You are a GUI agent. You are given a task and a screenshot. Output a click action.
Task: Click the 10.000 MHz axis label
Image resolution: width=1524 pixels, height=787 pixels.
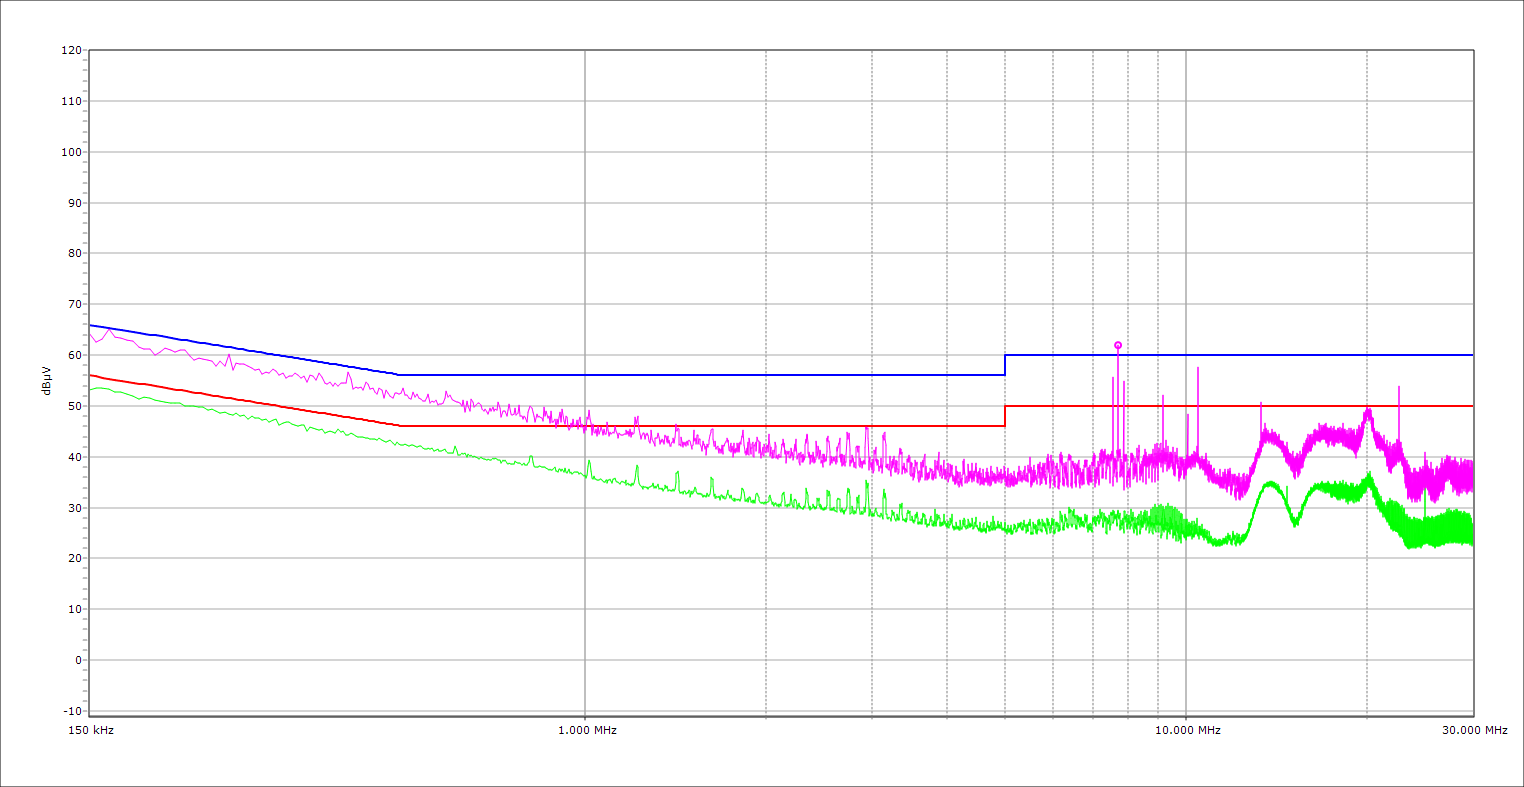pyautogui.click(x=1188, y=730)
